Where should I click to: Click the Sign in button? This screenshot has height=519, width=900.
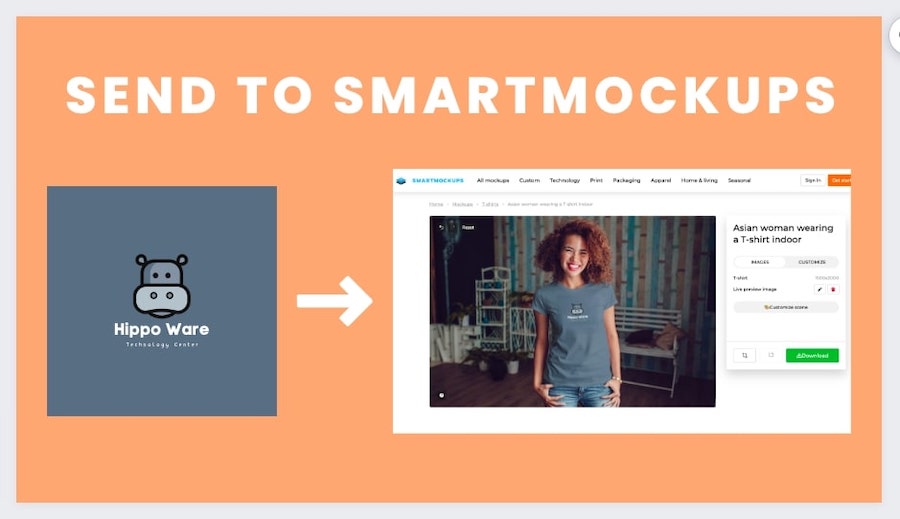(813, 180)
